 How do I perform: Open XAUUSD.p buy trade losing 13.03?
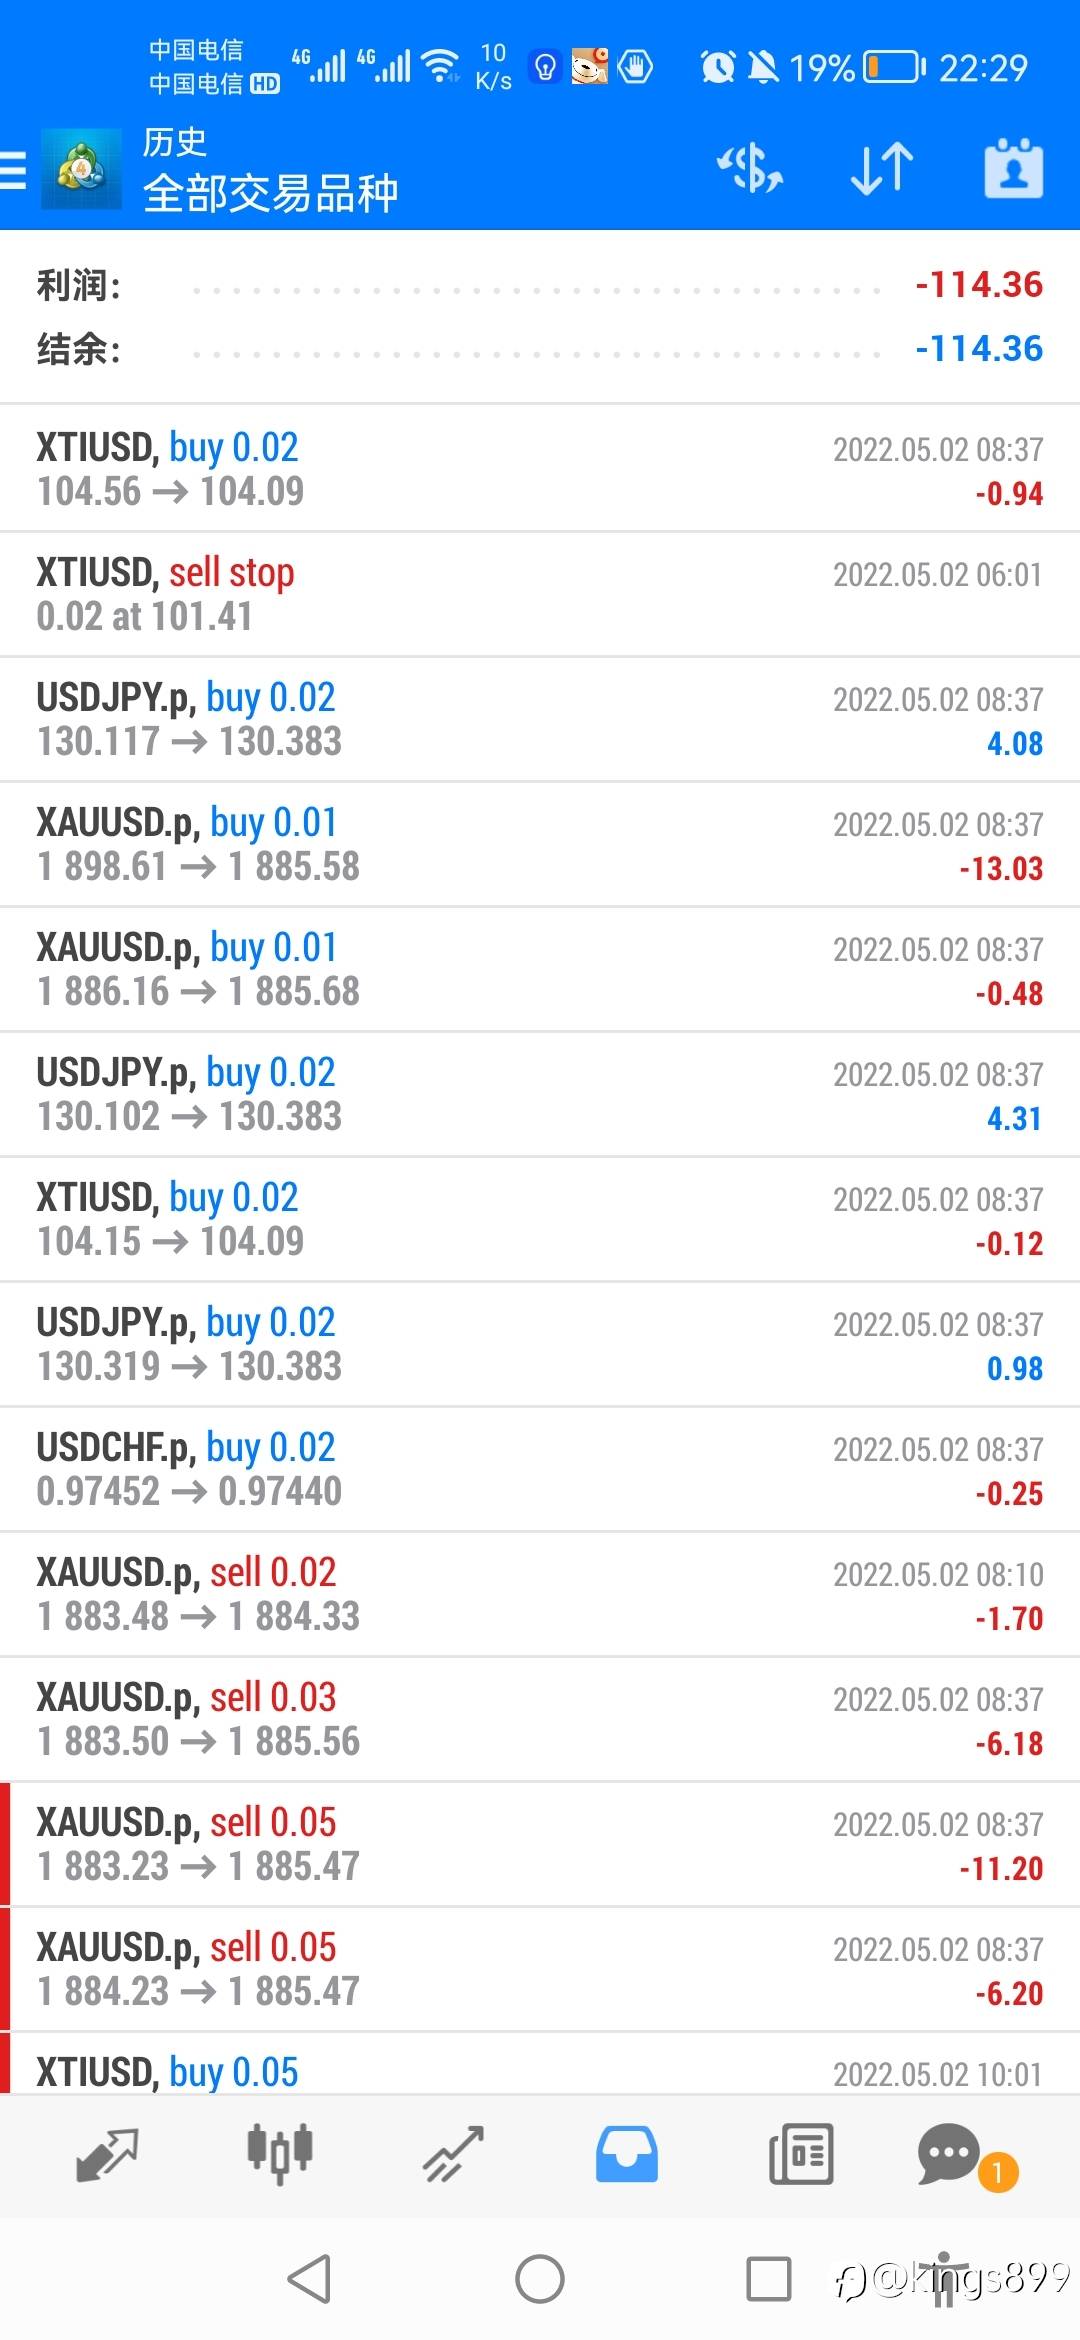point(540,844)
